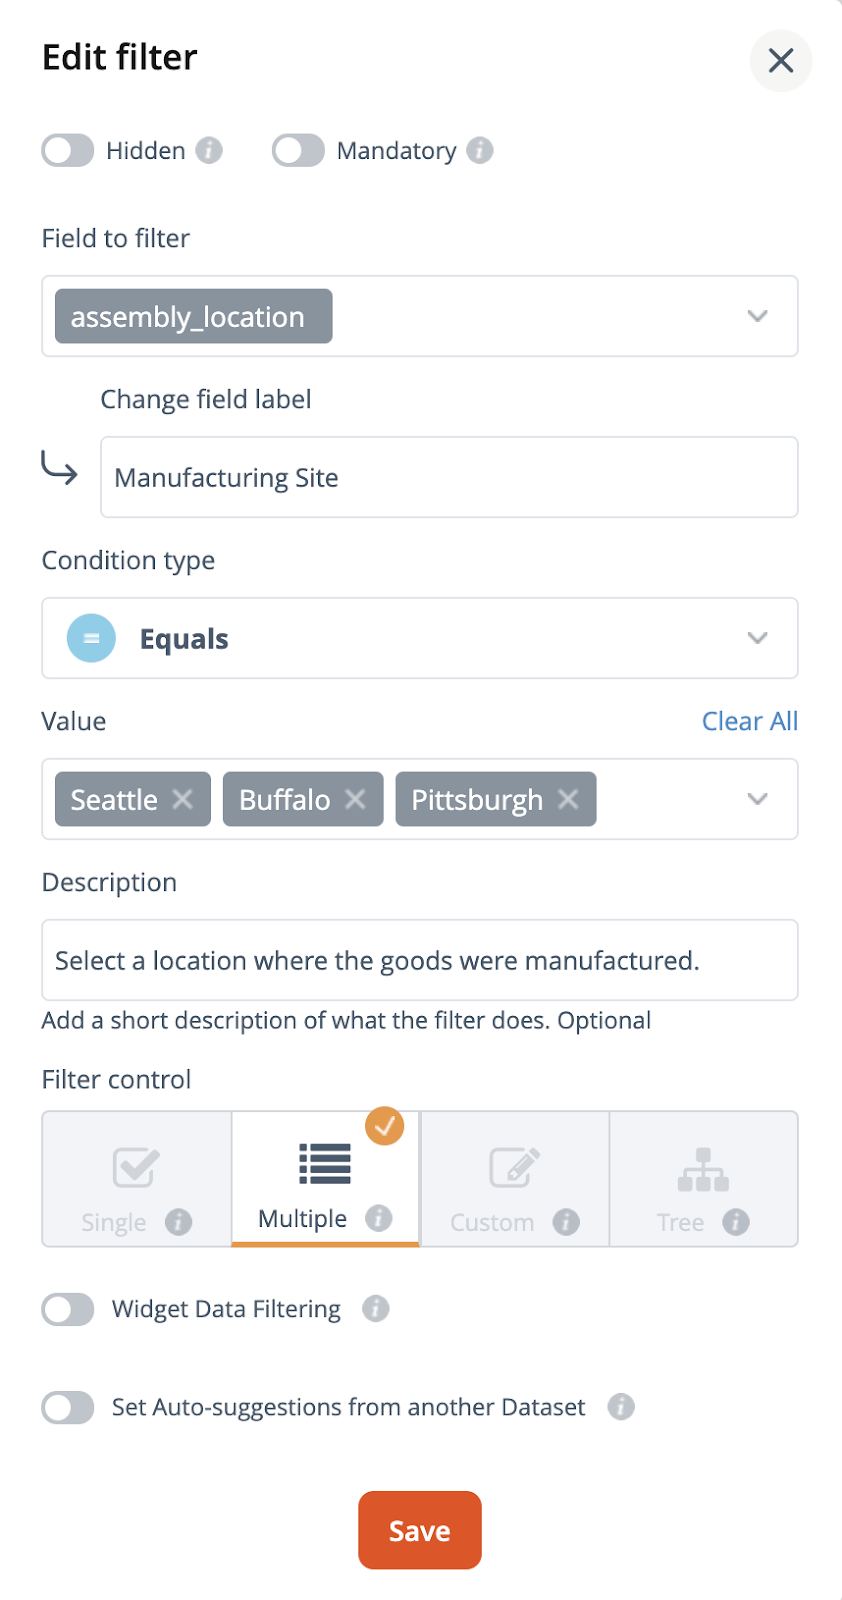Select the Single filter control option
Viewport: 842px width, 1600px height.
point(137,1179)
